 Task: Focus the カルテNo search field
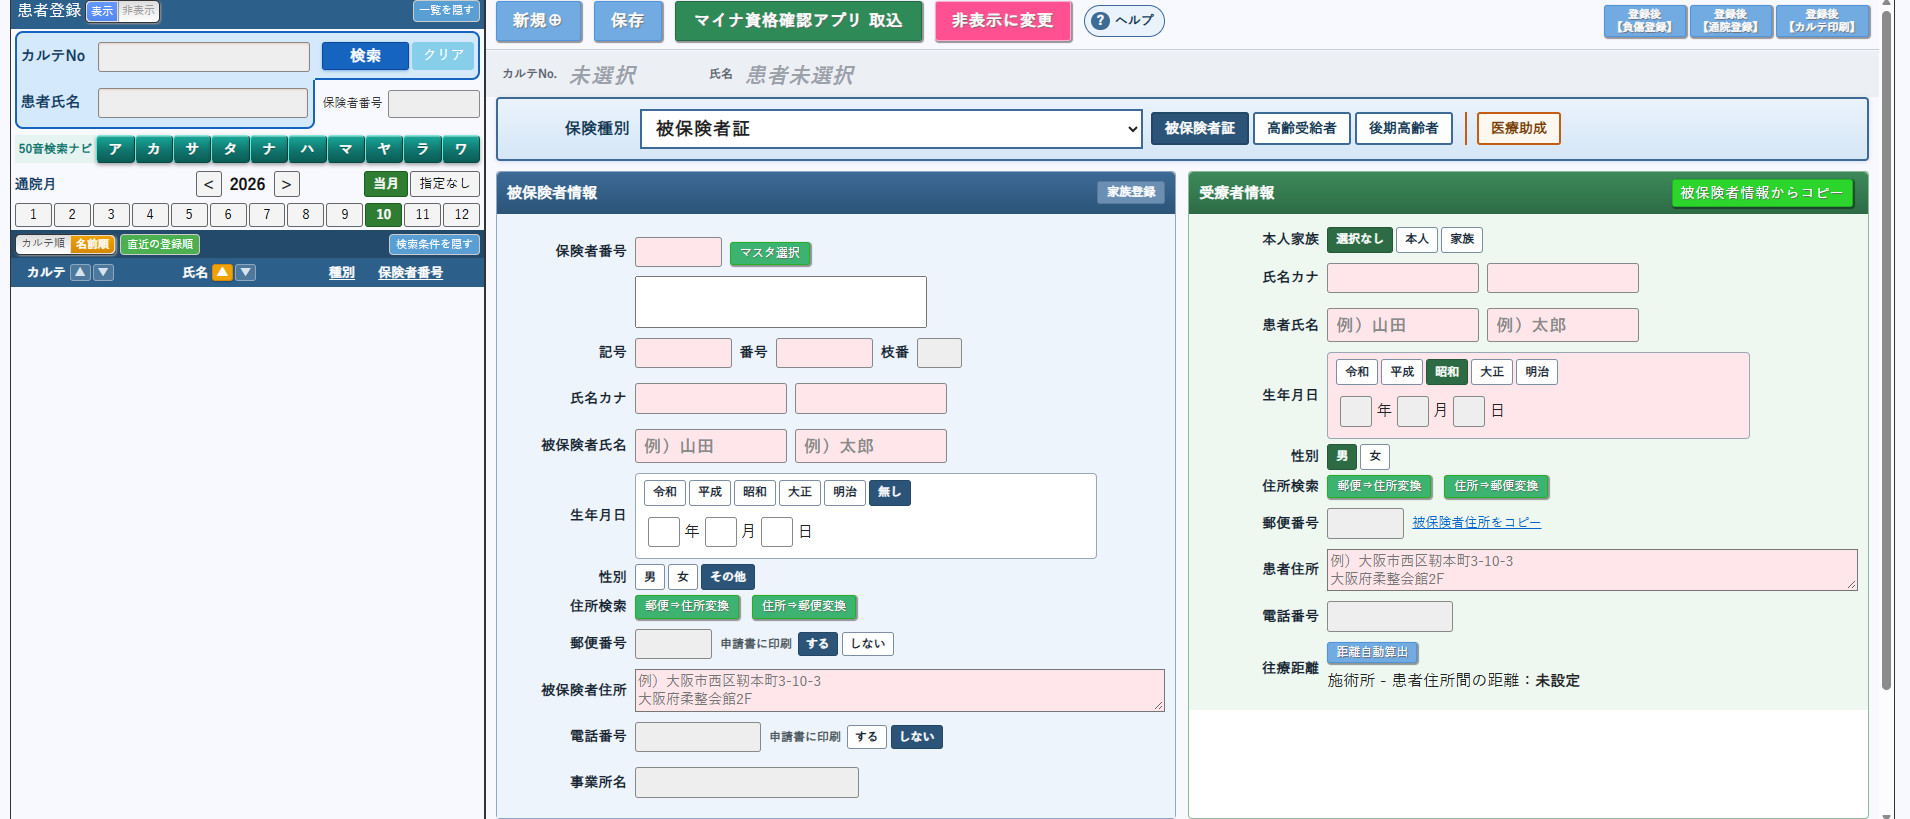pyautogui.click(x=204, y=57)
